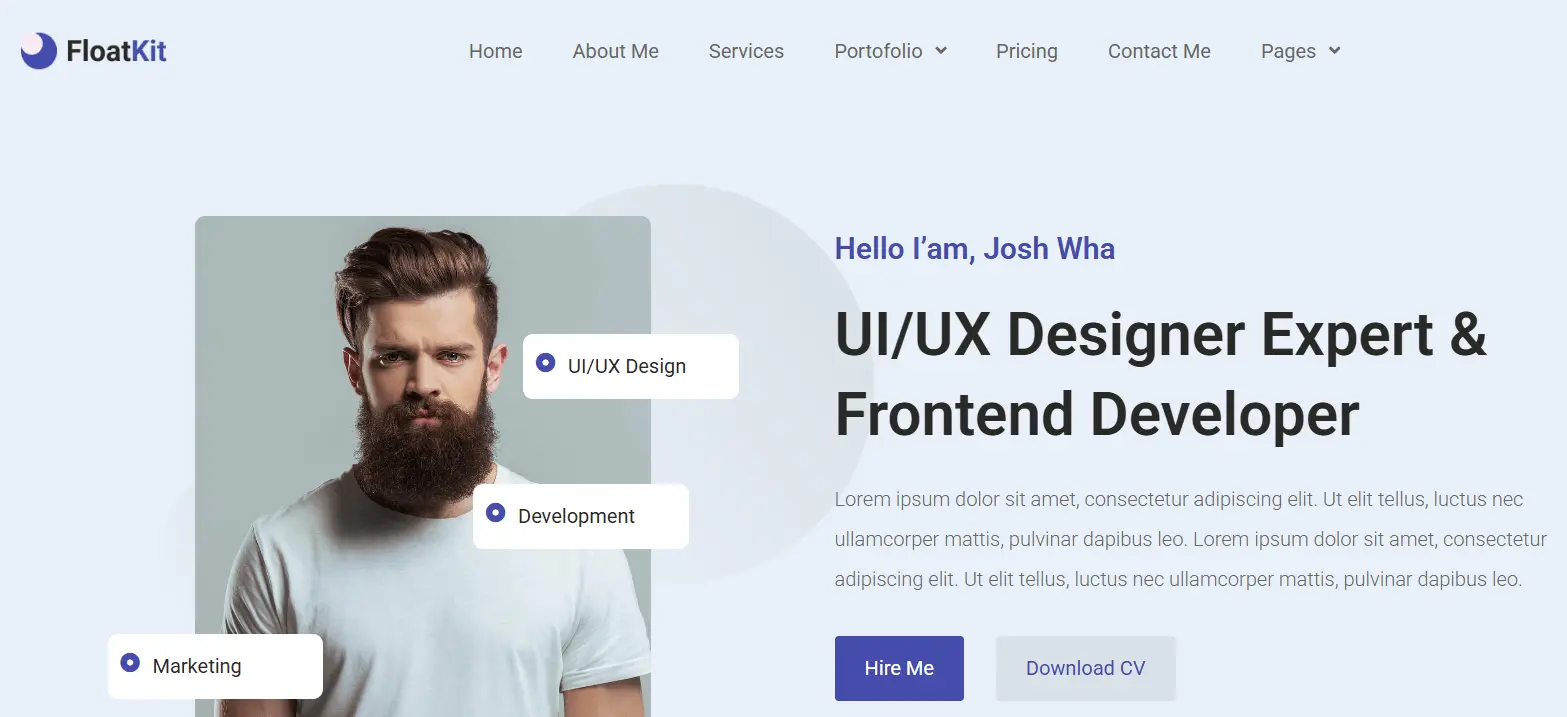
Task: Open the About Me page
Action: [616, 51]
